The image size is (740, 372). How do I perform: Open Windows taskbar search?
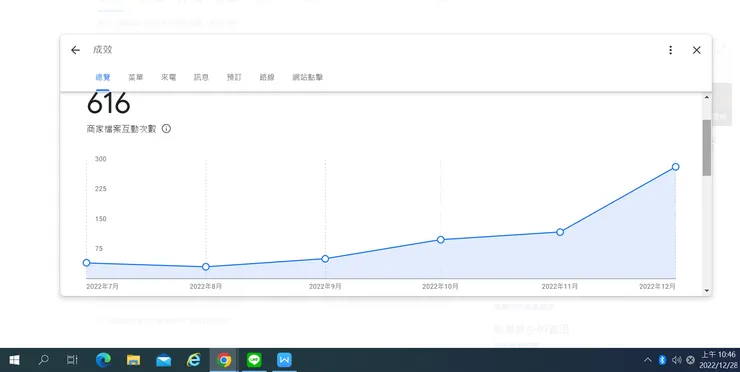(43, 360)
